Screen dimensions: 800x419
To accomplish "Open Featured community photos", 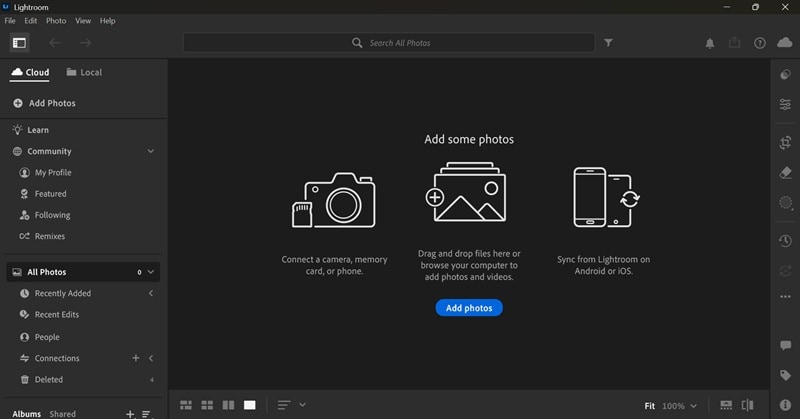I will 43,194.
